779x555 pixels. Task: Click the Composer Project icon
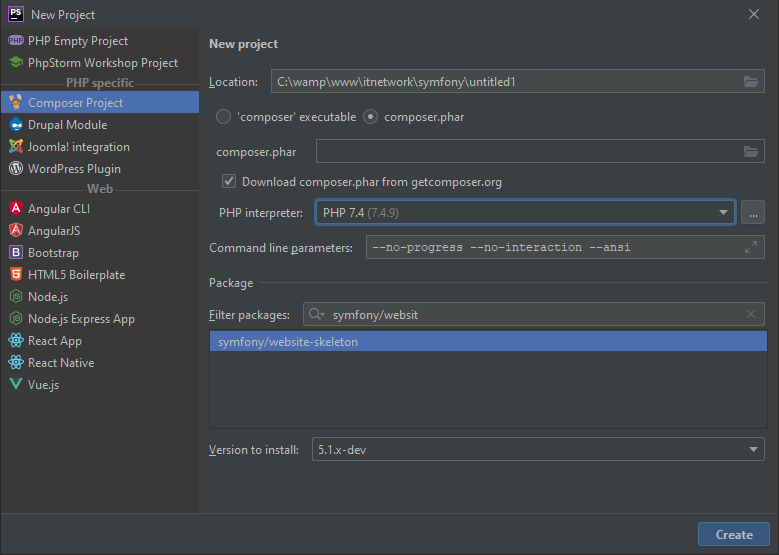click(16, 102)
